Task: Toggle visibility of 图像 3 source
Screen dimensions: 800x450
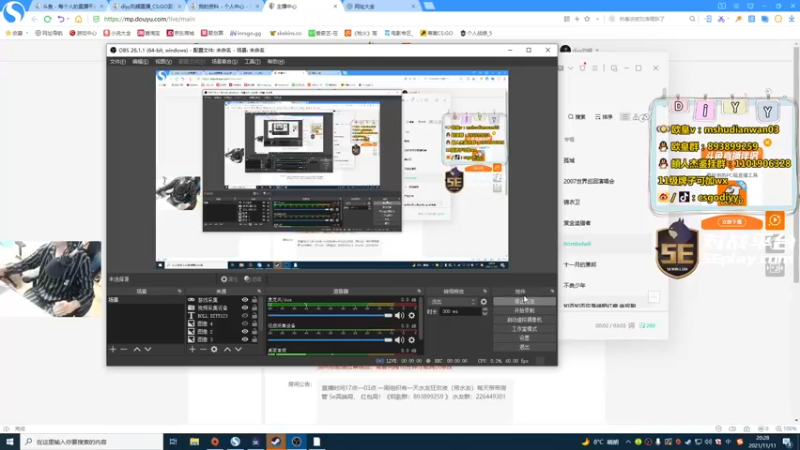Action: coord(245,339)
